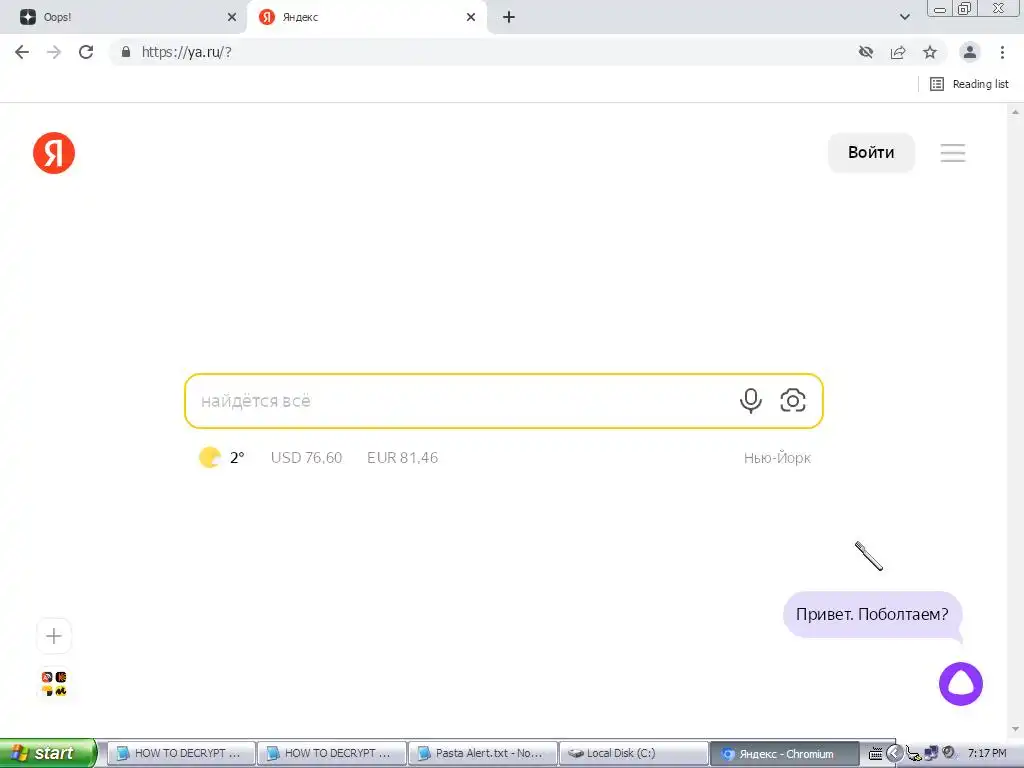The height and width of the screenshot is (768, 1024).
Task: Select the Яндекс browser tab
Action: pyautogui.click(x=366, y=17)
